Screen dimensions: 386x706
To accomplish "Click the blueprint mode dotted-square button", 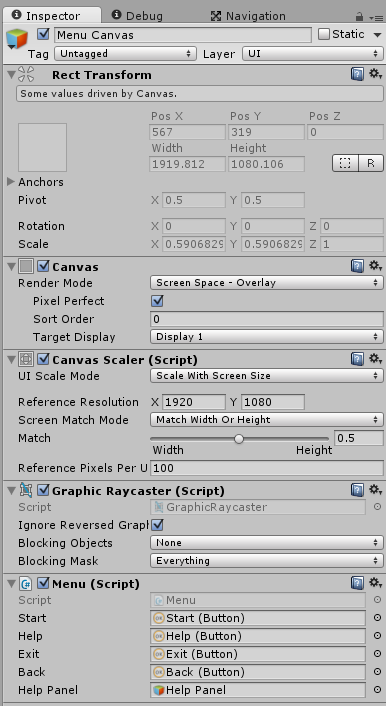I will pyautogui.click(x=345, y=163).
